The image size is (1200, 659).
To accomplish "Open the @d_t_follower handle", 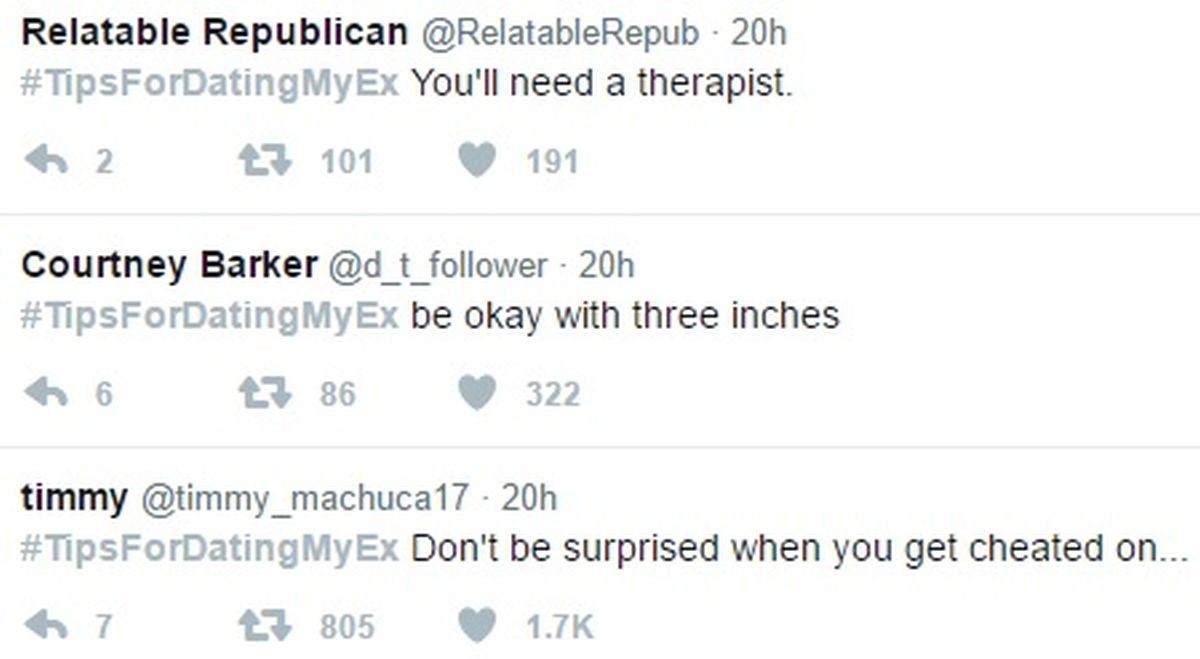I will (x=438, y=267).
